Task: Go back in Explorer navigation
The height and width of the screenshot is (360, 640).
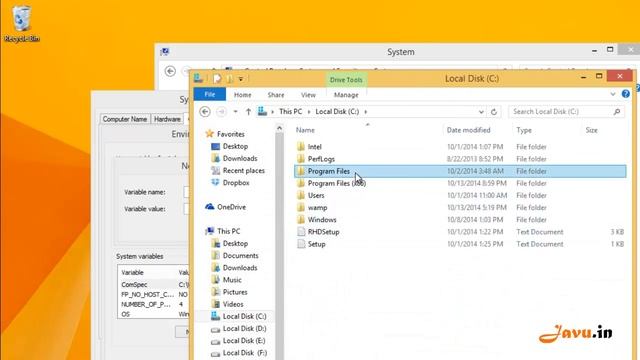Action: tap(205, 111)
